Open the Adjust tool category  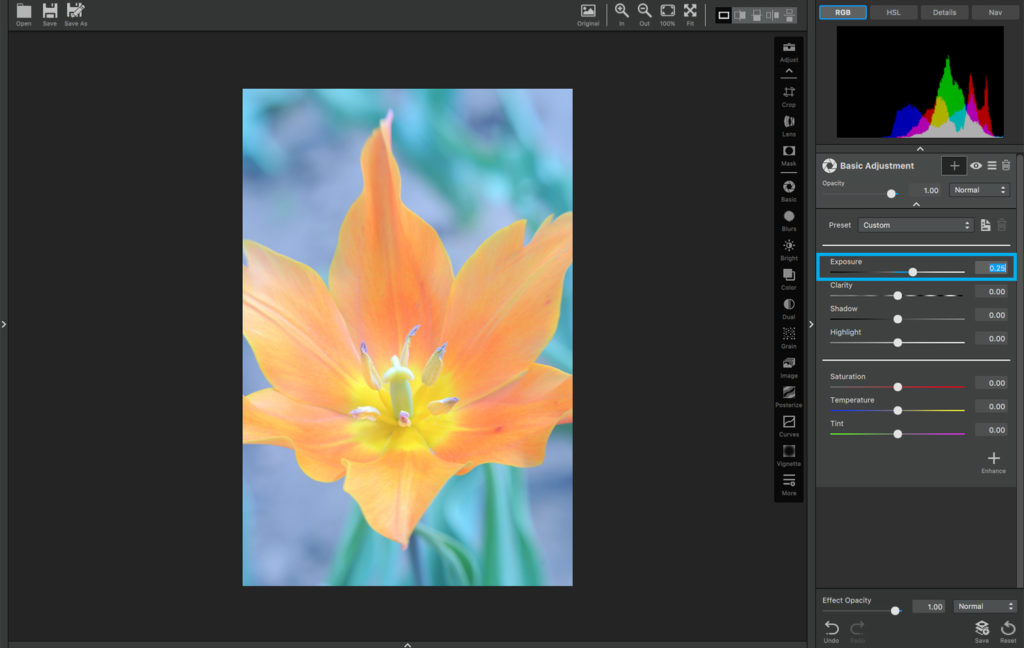pos(789,52)
